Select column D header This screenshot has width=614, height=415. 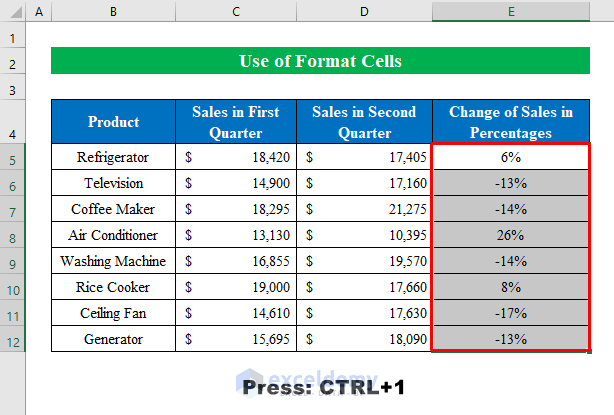364,11
